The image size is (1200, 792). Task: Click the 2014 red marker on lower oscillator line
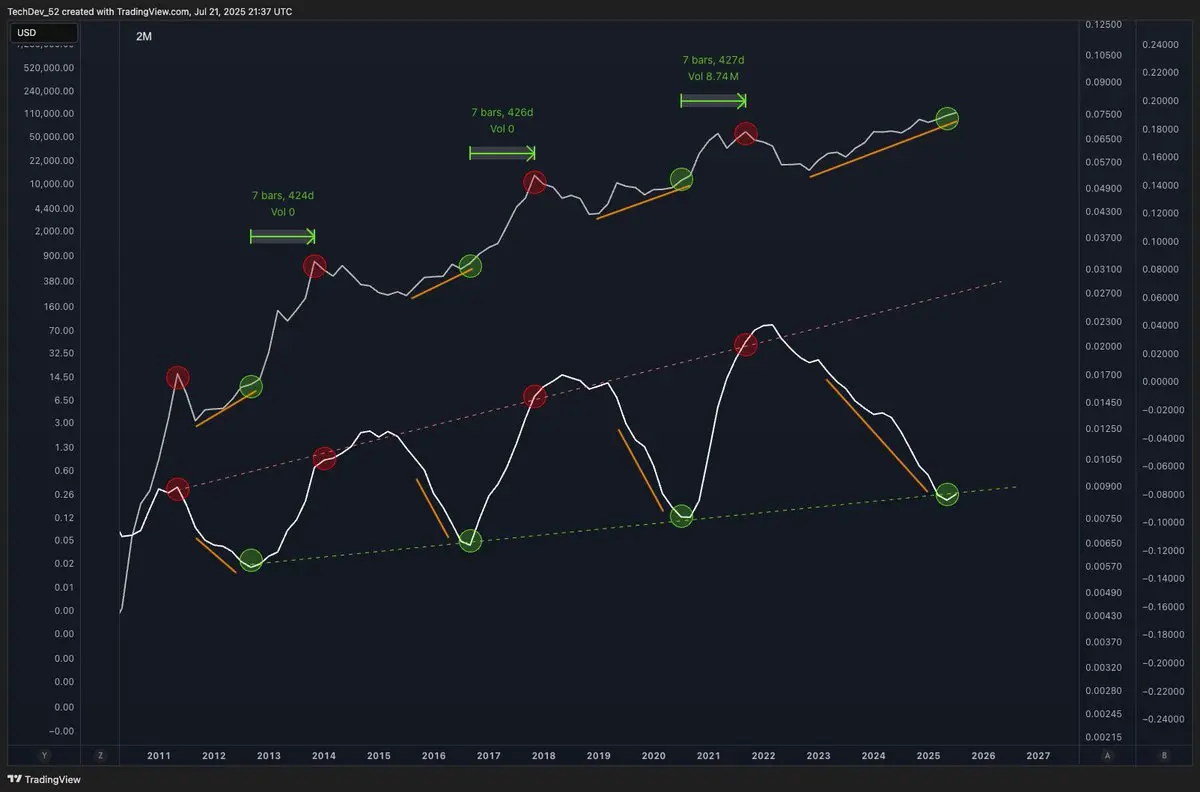tap(324, 458)
